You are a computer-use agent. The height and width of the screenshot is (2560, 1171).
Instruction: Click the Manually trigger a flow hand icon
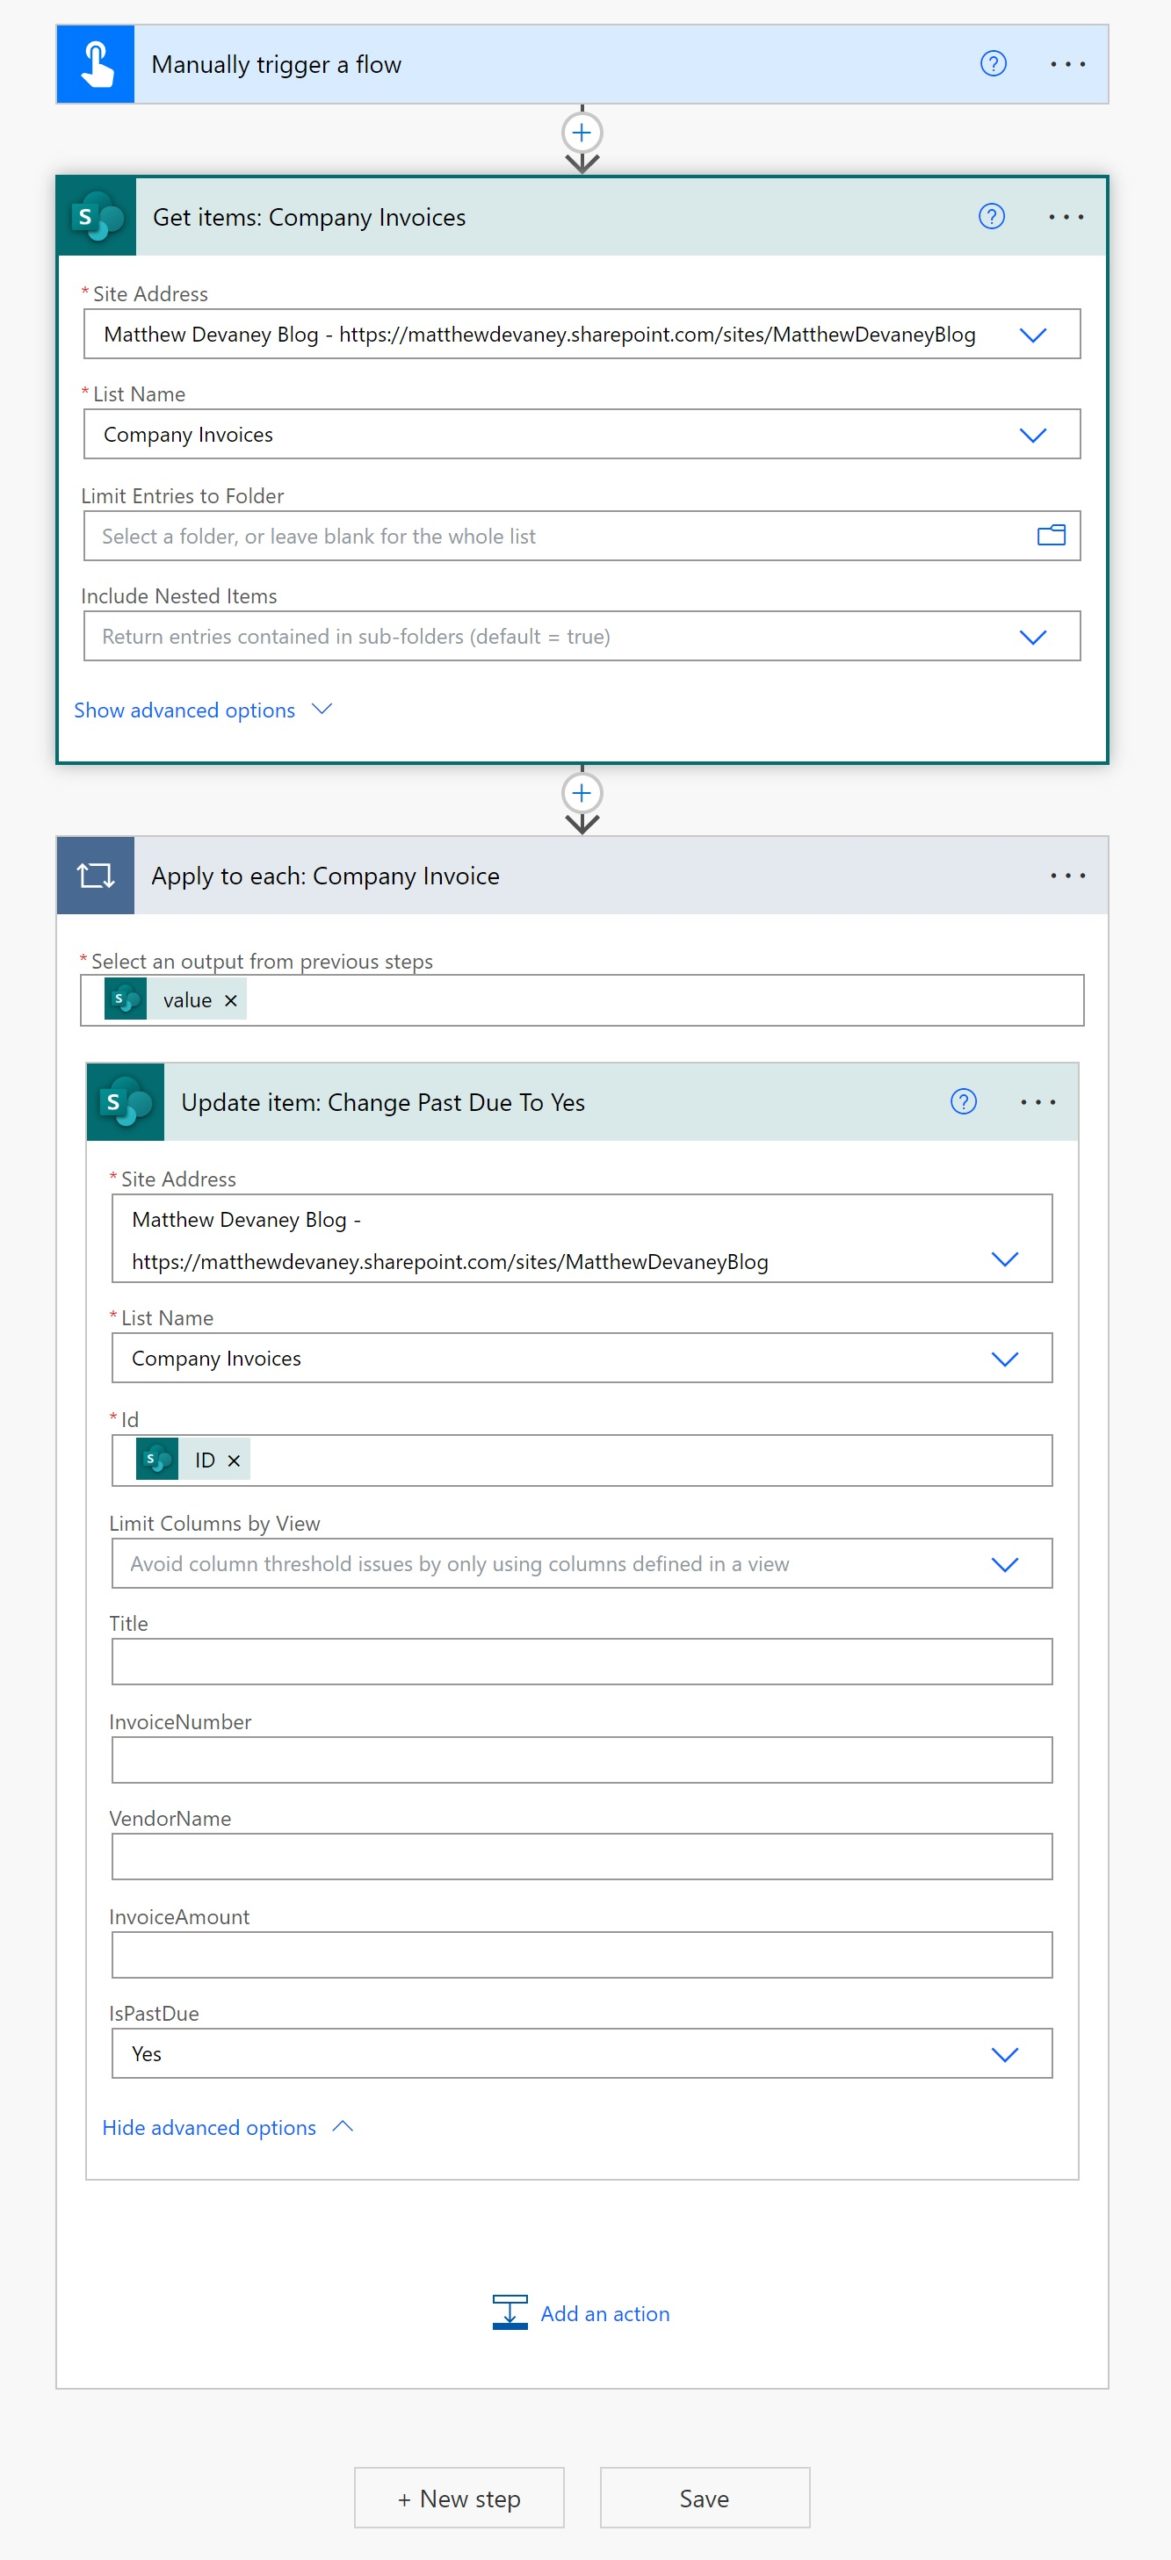pyautogui.click(x=96, y=64)
